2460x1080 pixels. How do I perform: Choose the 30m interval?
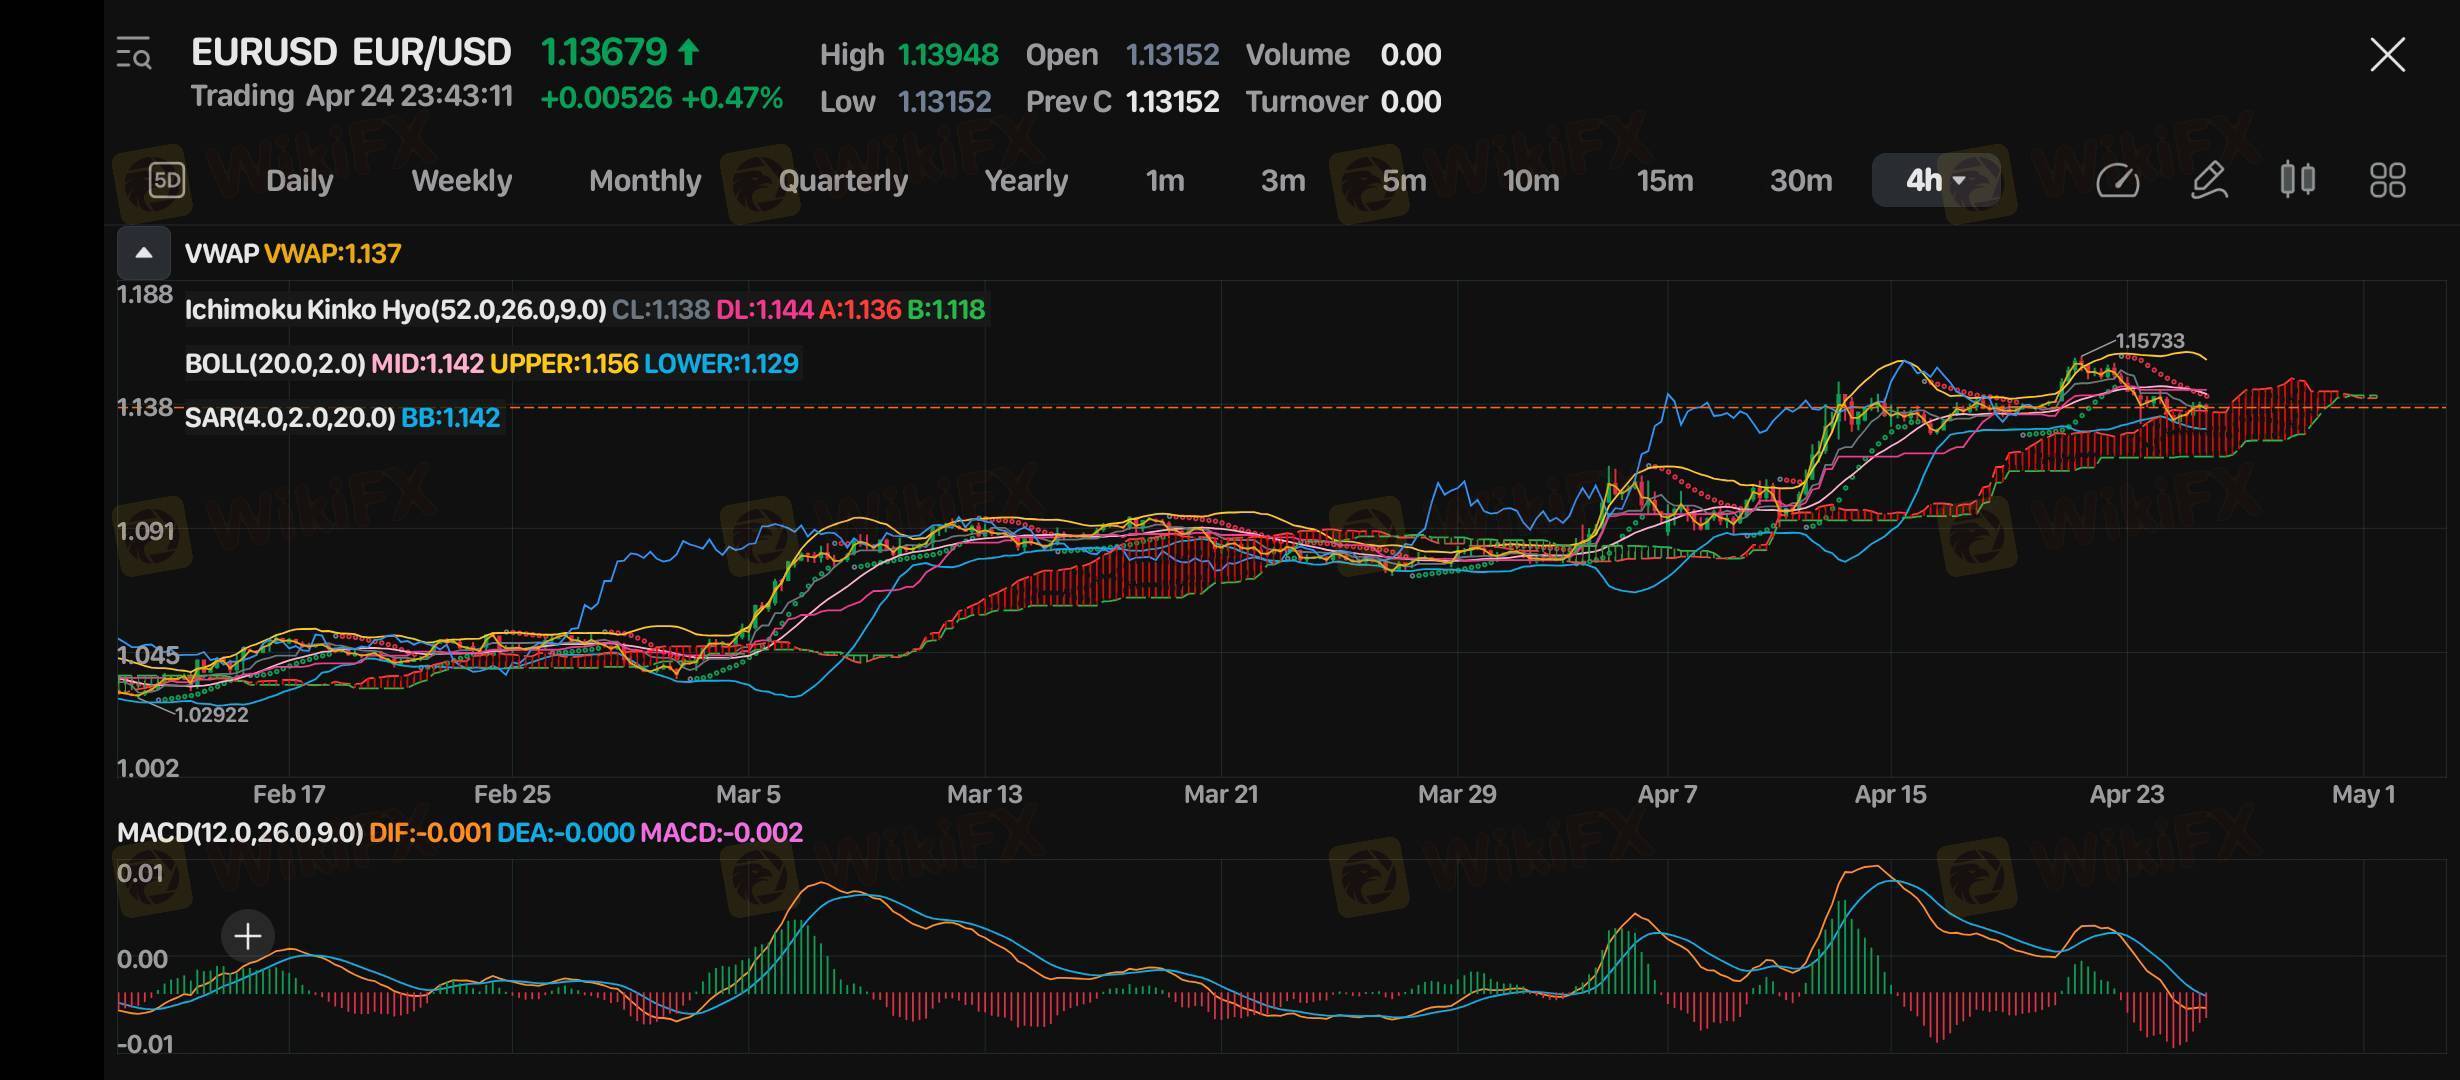pos(1800,180)
